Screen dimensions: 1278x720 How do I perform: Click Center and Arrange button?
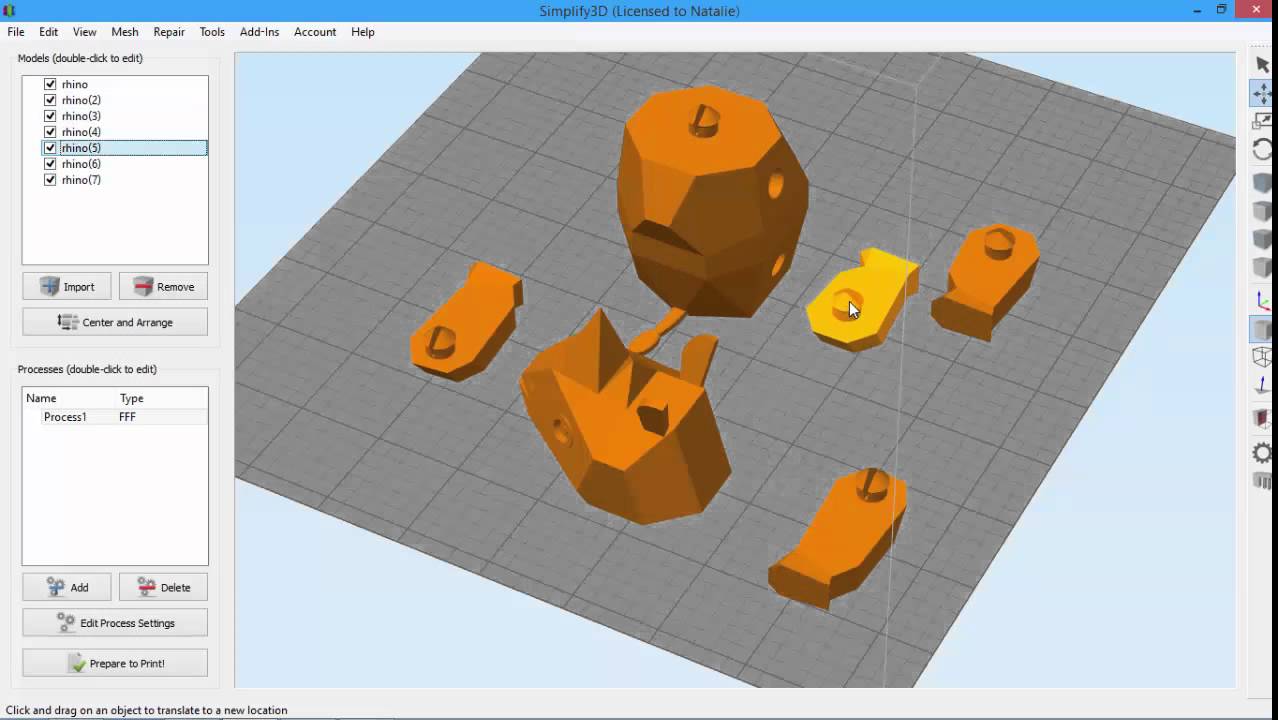(115, 322)
